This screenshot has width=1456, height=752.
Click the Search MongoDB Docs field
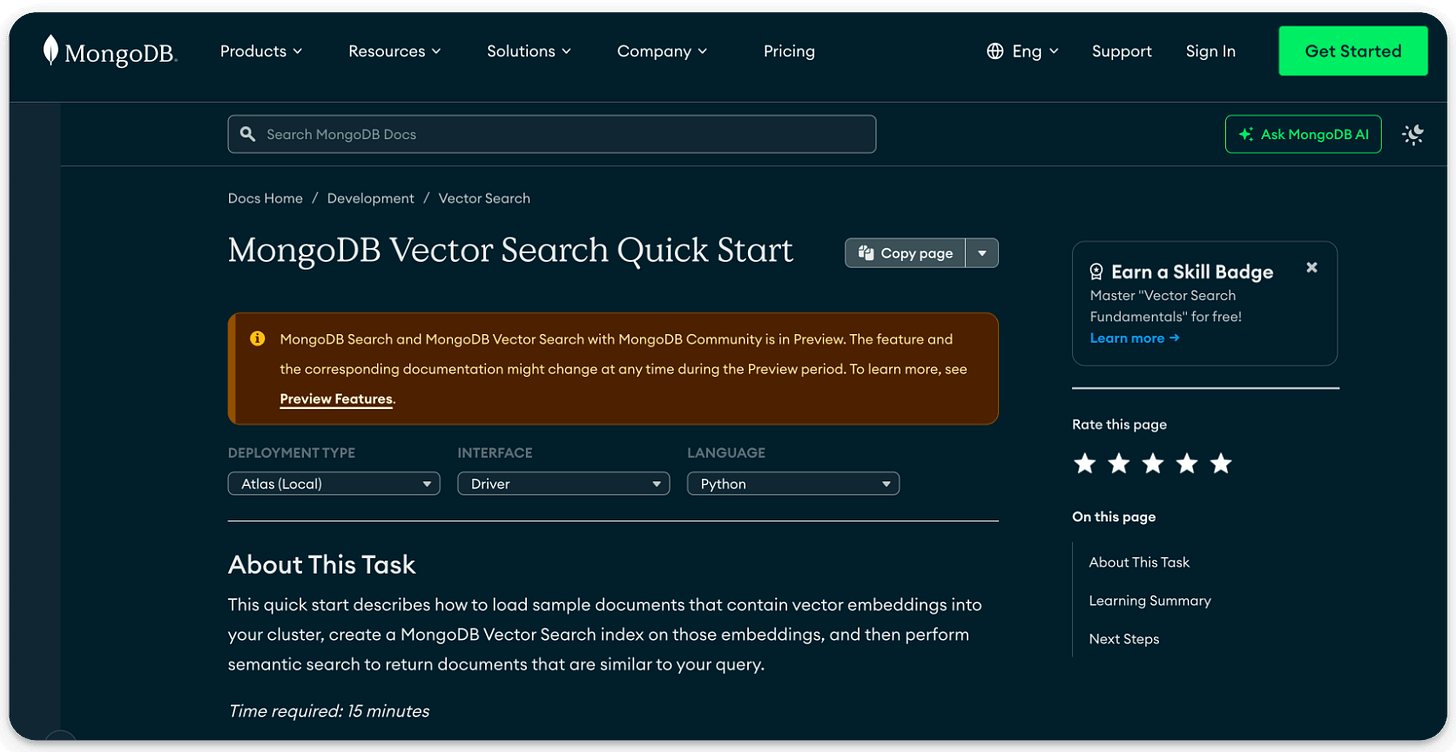click(x=552, y=134)
